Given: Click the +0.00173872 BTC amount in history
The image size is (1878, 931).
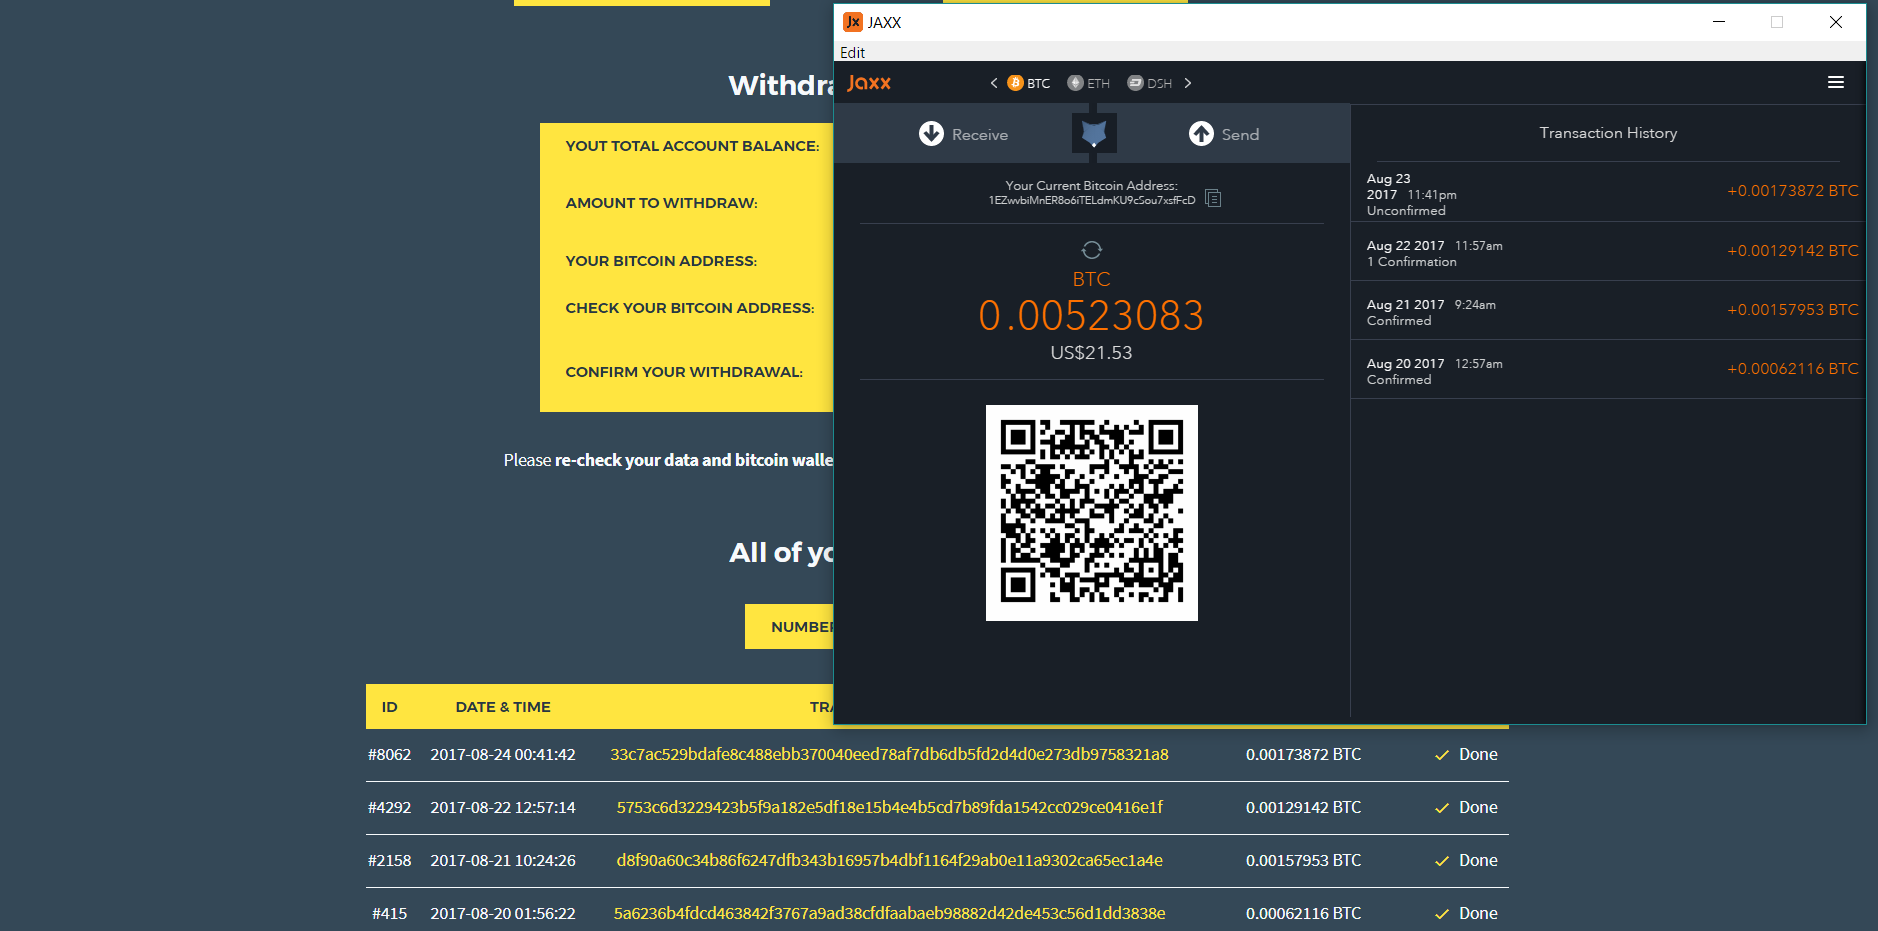Looking at the screenshot, I should [1793, 191].
